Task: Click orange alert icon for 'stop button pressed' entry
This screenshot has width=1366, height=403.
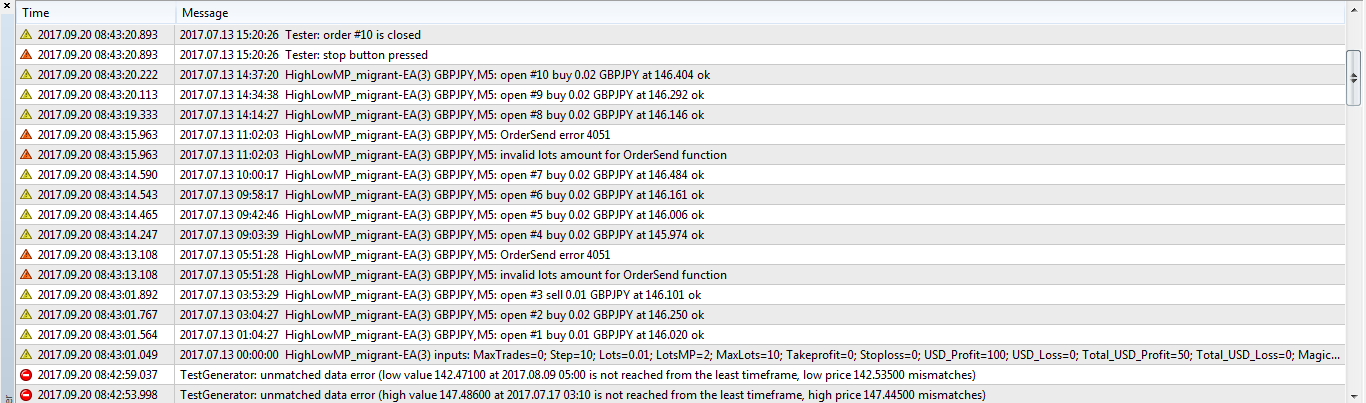Action: 26,55
